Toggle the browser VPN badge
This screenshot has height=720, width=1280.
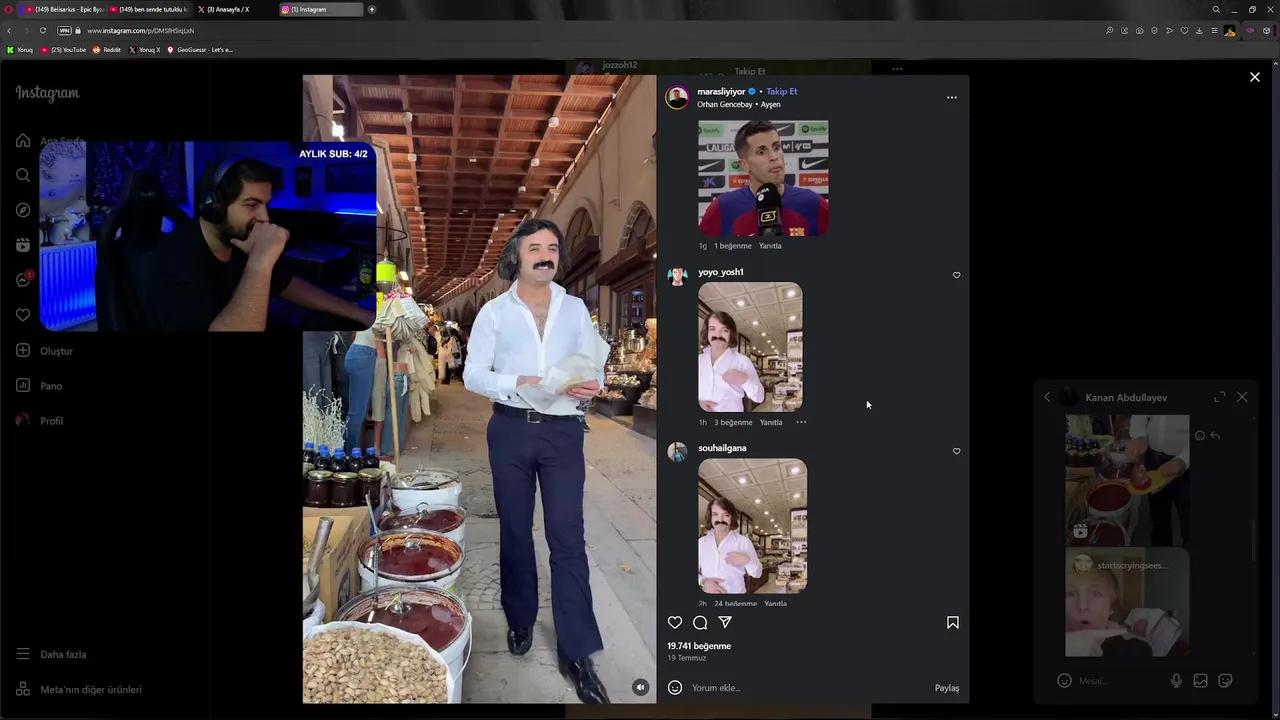click(x=64, y=31)
